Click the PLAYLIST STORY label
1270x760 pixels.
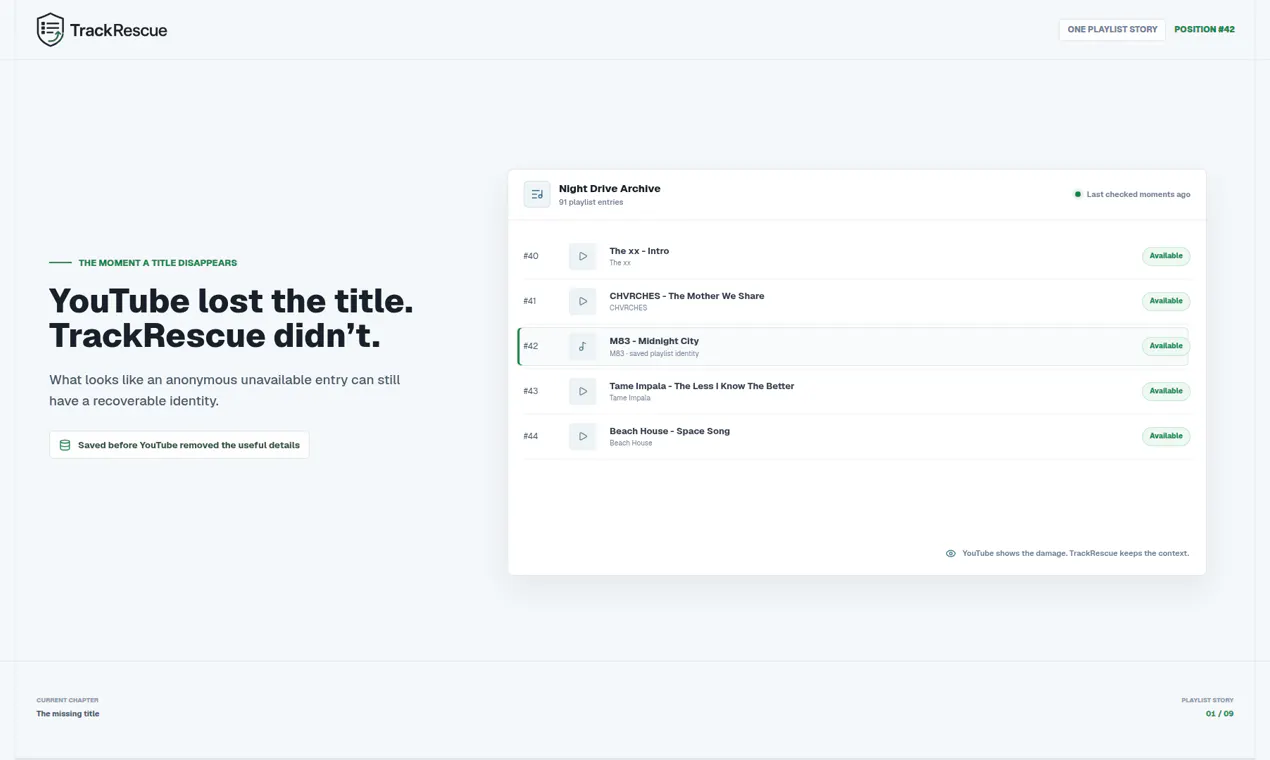tap(1207, 700)
